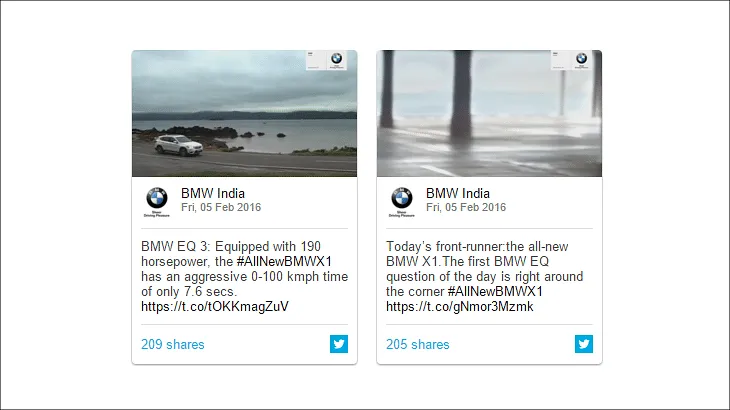Open the white BMW X1 coastal photo

coord(244,113)
